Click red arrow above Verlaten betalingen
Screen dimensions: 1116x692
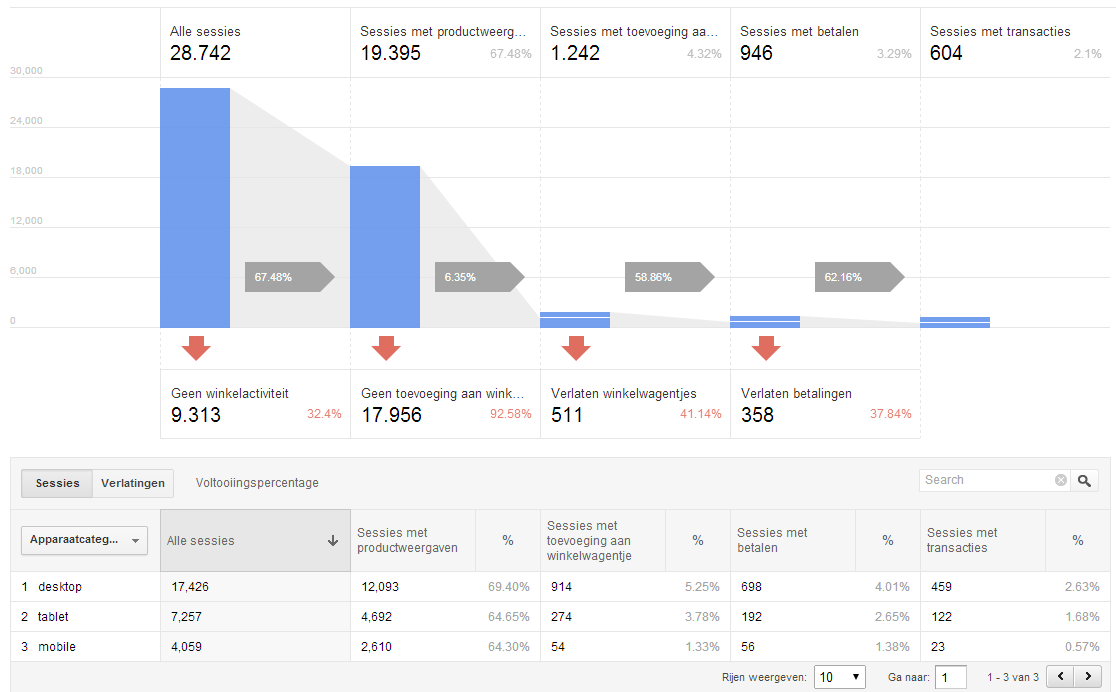pyautogui.click(x=766, y=348)
